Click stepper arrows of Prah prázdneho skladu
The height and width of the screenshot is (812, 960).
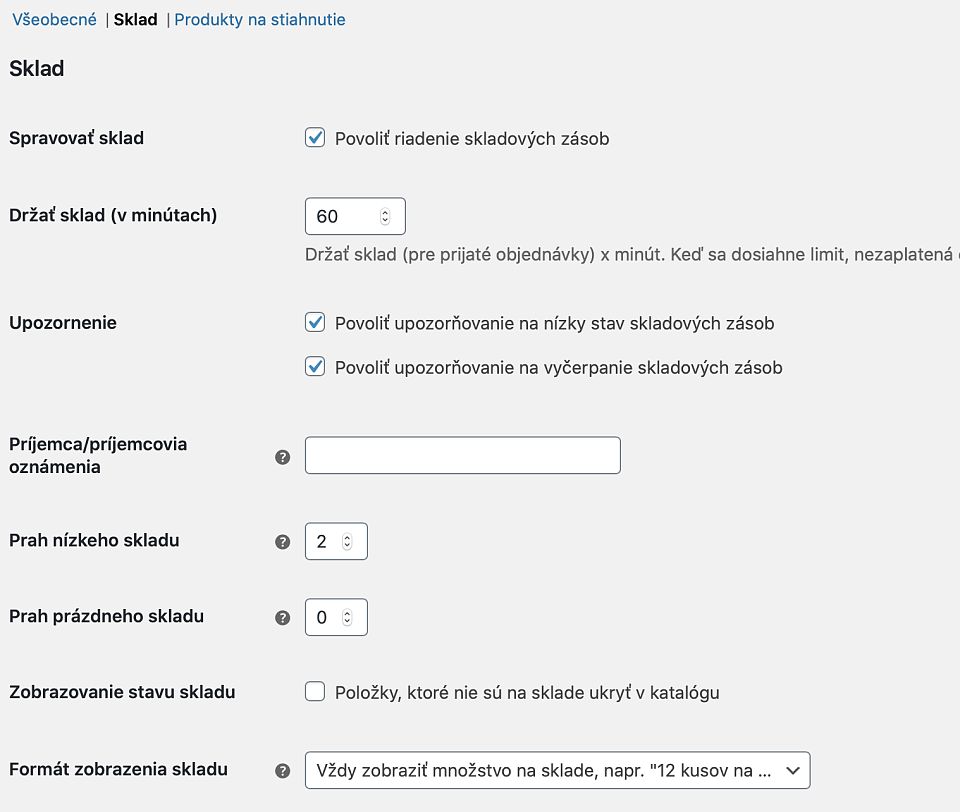(347, 618)
